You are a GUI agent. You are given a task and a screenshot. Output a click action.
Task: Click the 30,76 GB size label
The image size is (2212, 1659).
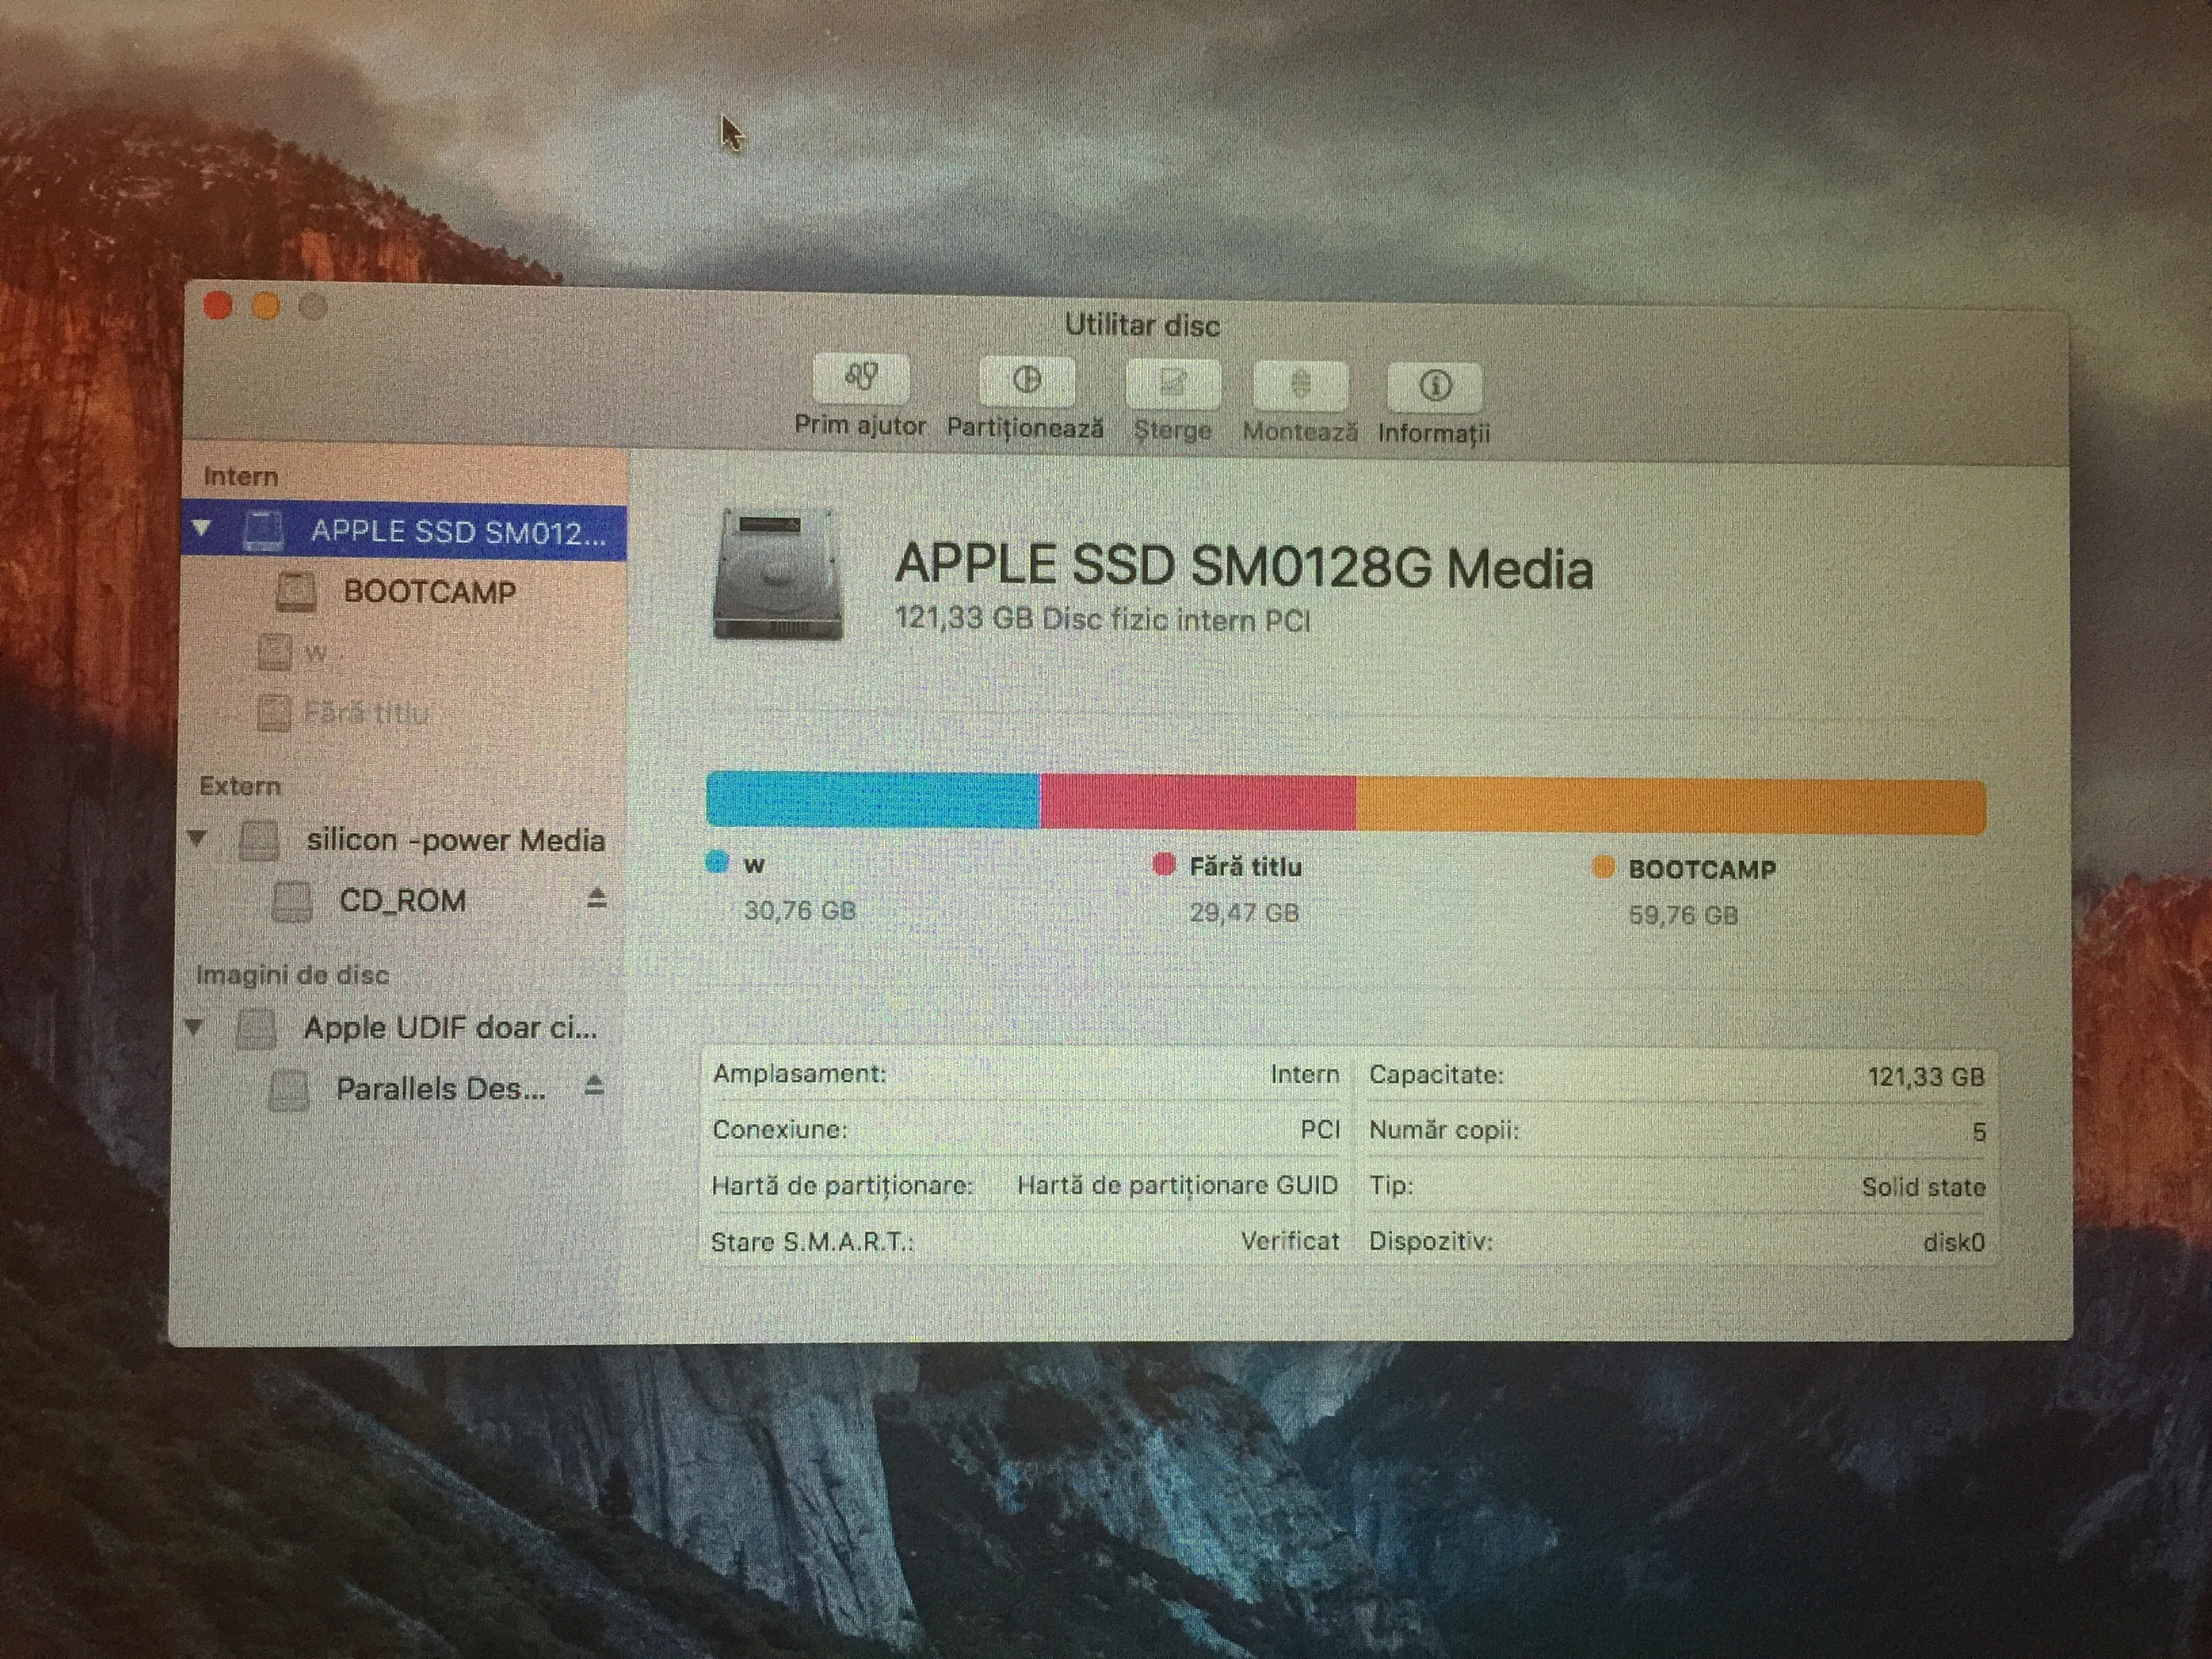(799, 911)
